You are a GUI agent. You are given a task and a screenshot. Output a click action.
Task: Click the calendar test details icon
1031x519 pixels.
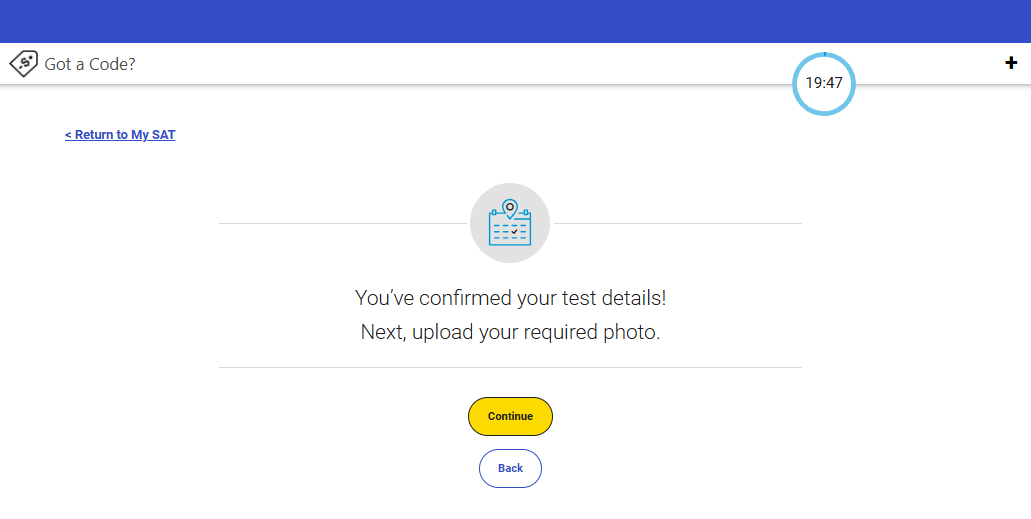point(510,226)
